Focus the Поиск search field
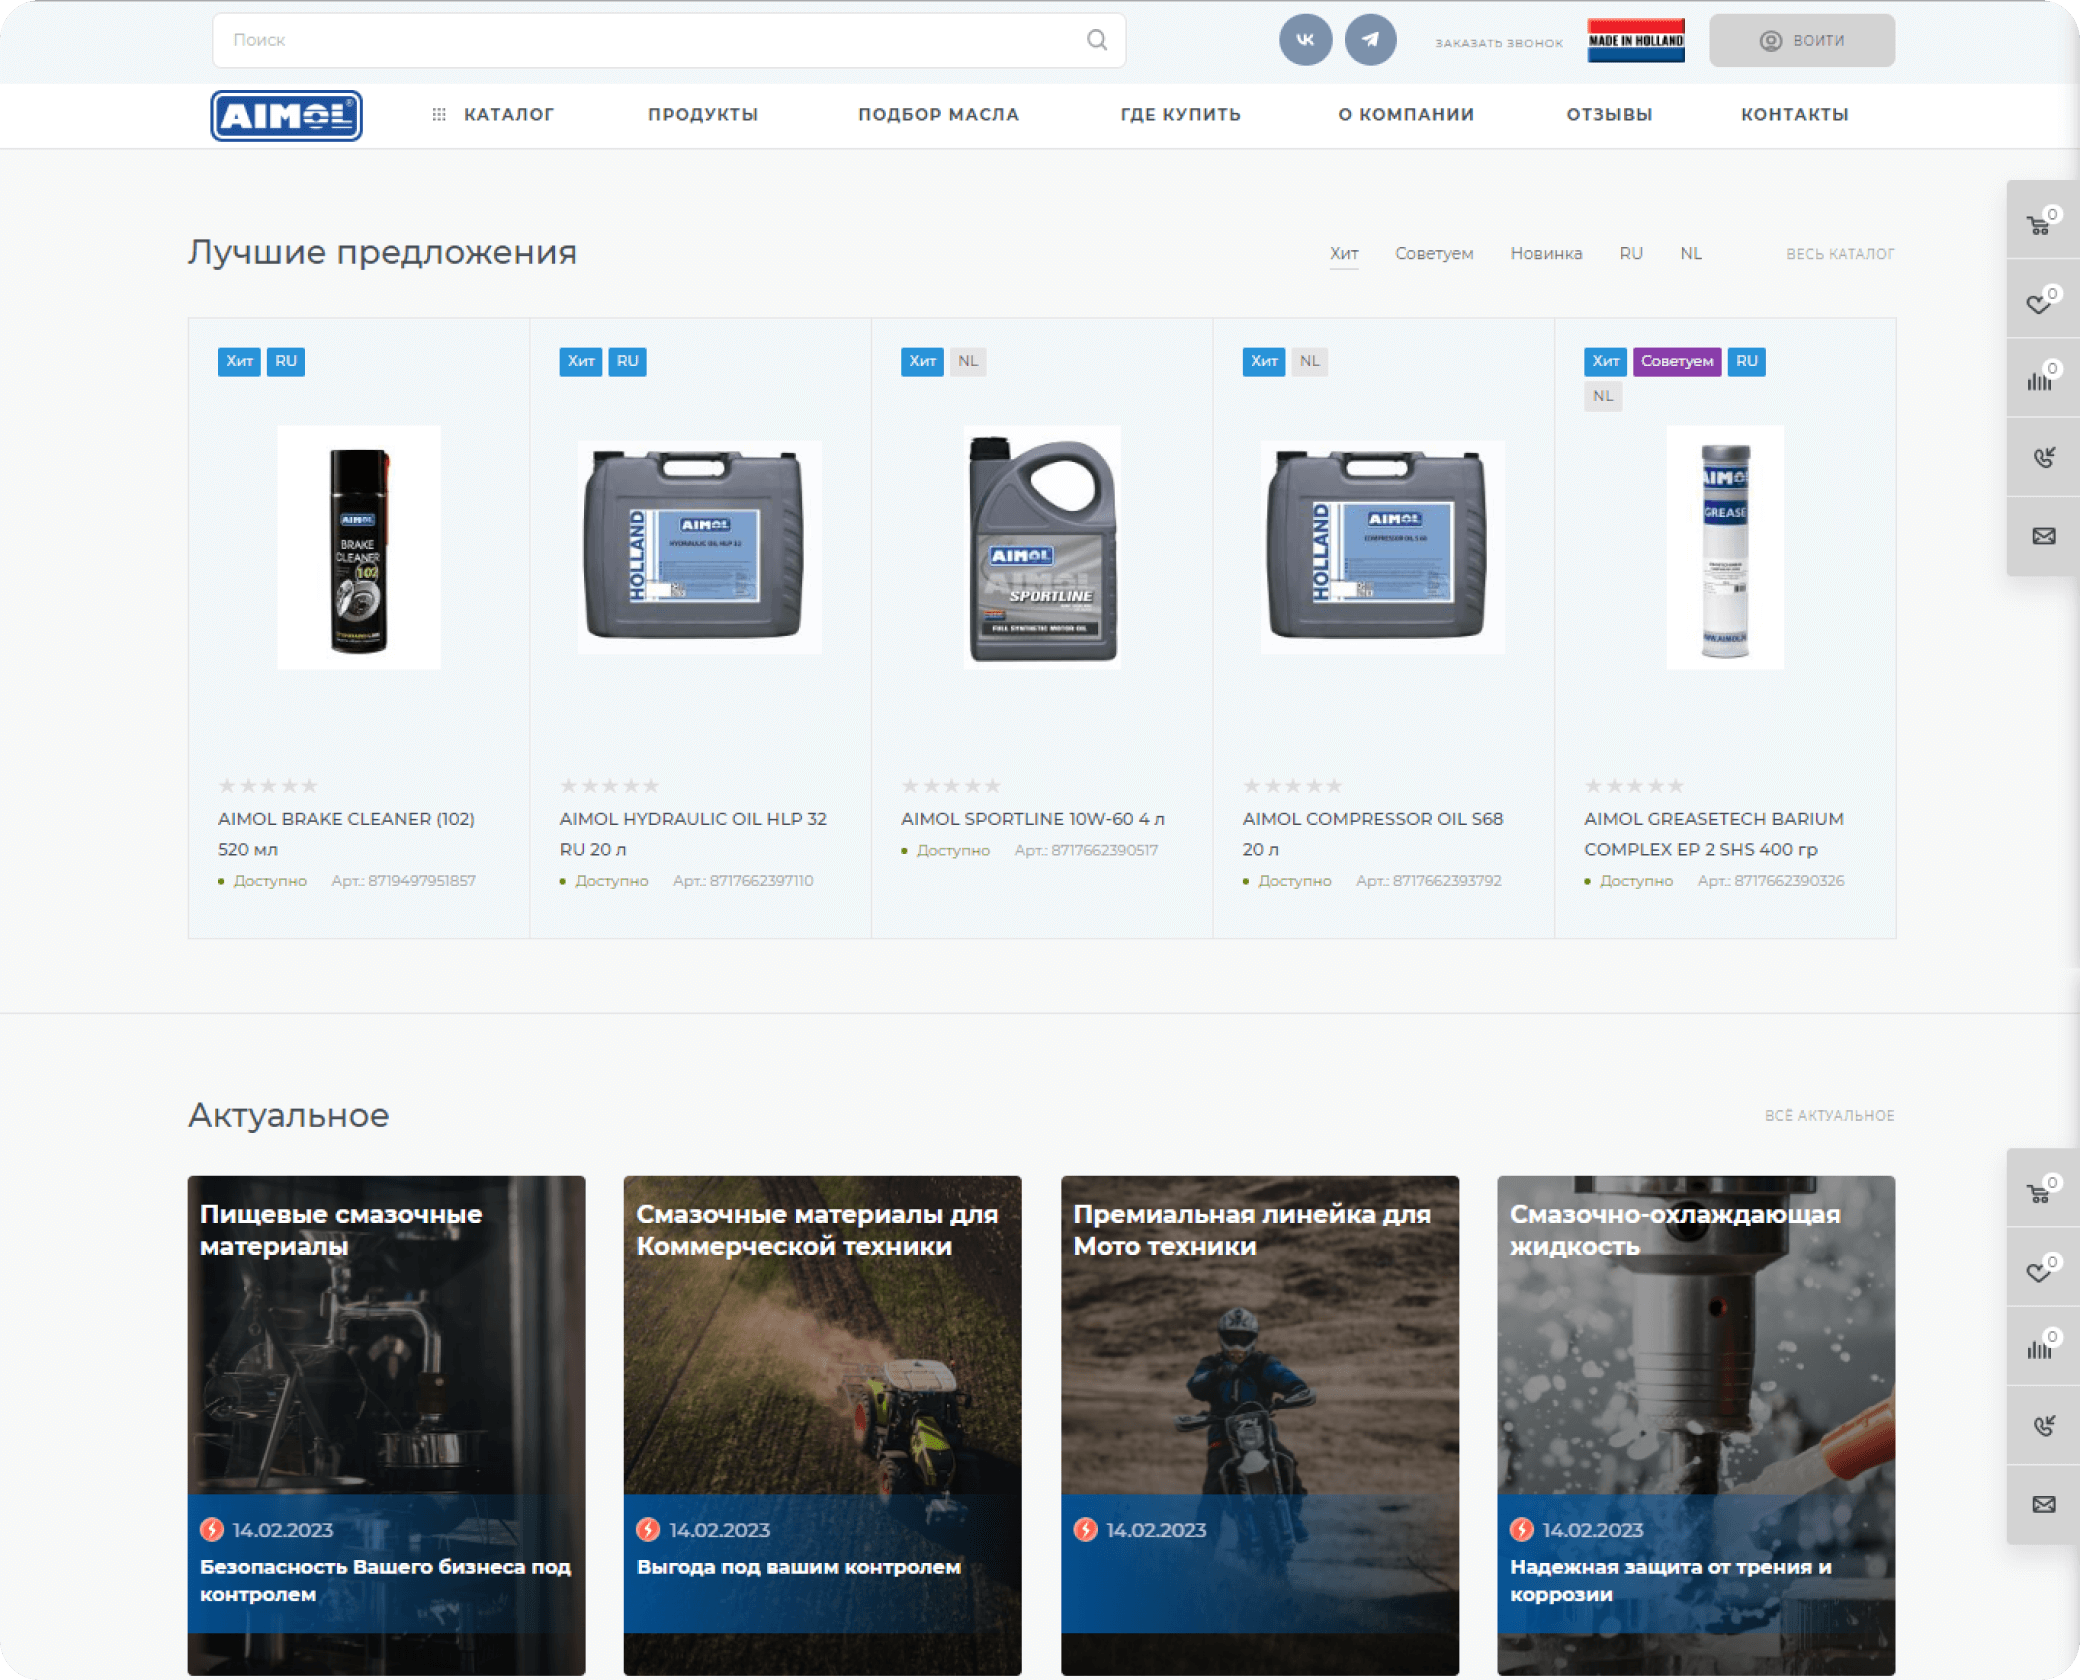This screenshot has width=2080, height=1680. 668,40
